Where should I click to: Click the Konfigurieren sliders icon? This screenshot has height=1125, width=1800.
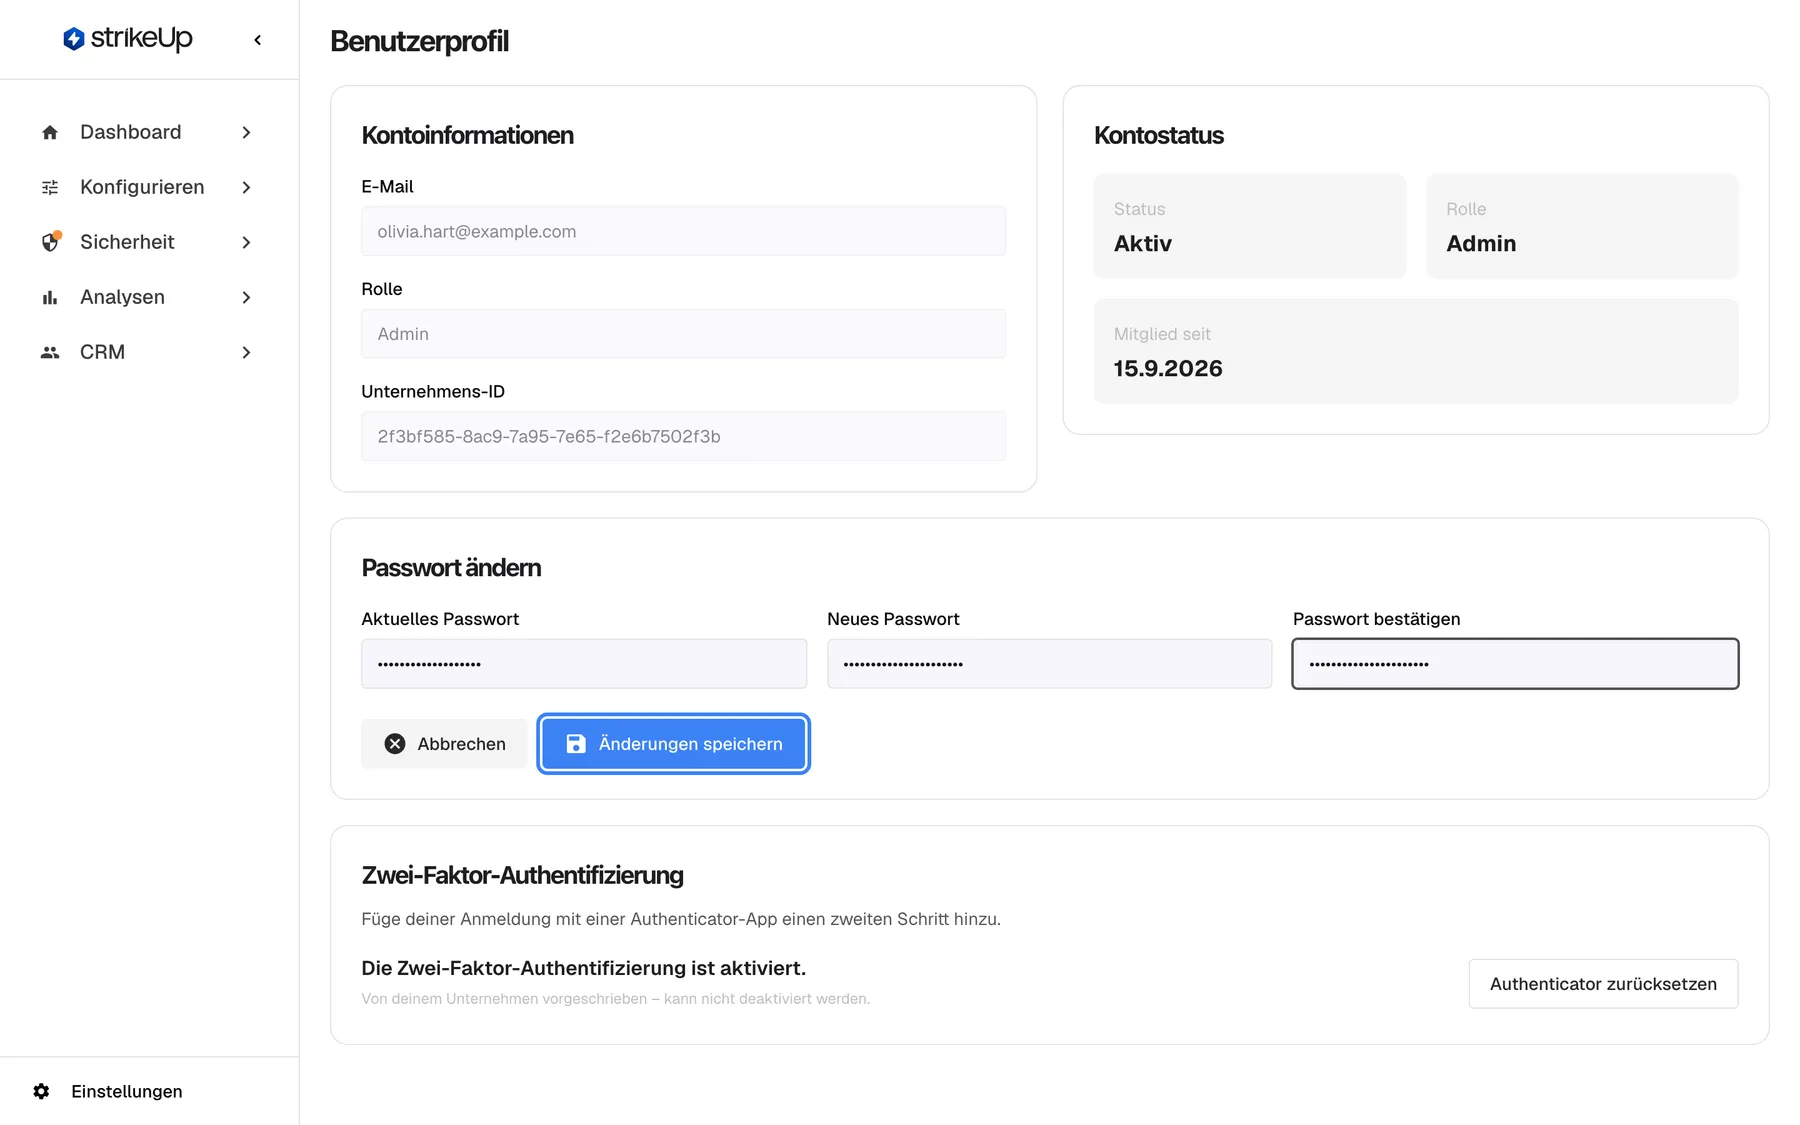[x=50, y=187]
